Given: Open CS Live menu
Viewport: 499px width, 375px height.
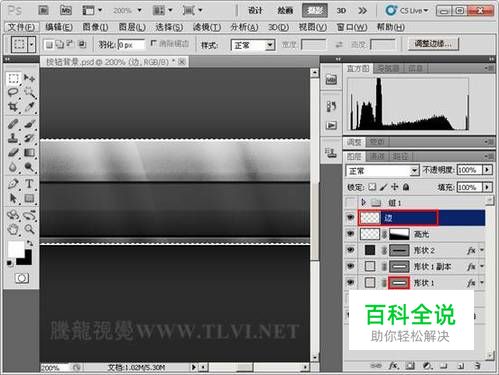Looking at the screenshot, I should coord(407,11).
